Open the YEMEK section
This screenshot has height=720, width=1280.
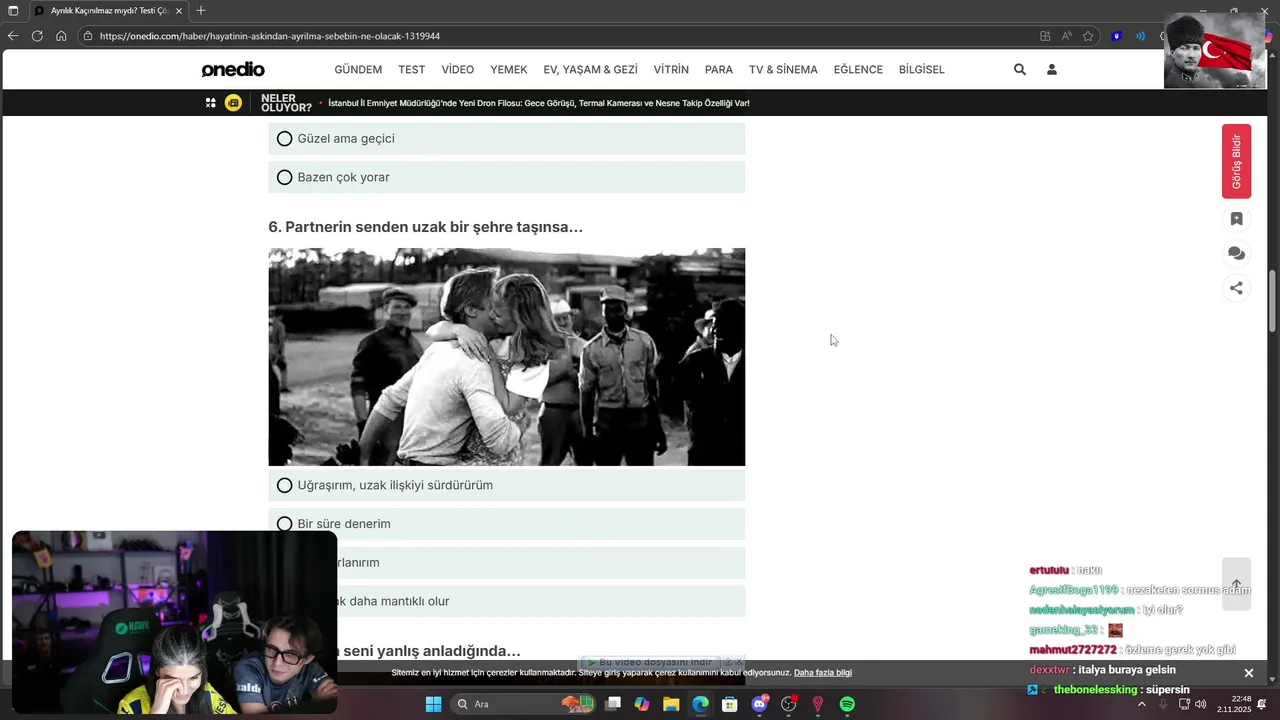pos(509,70)
